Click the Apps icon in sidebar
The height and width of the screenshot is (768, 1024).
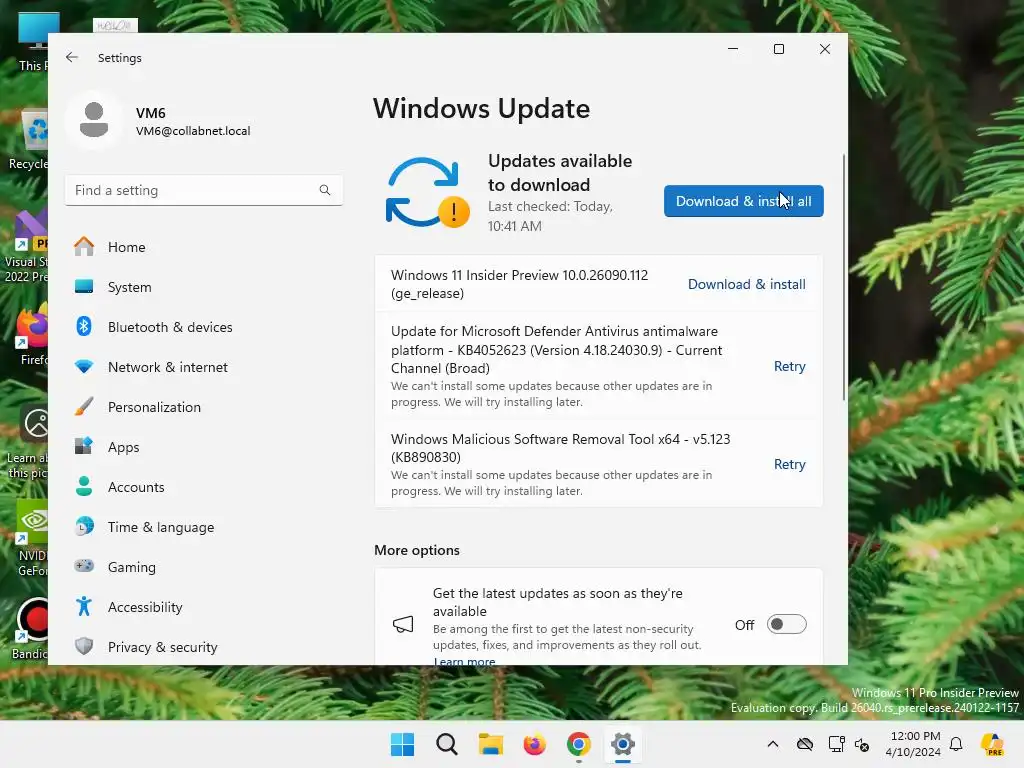[x=84, y=446]
